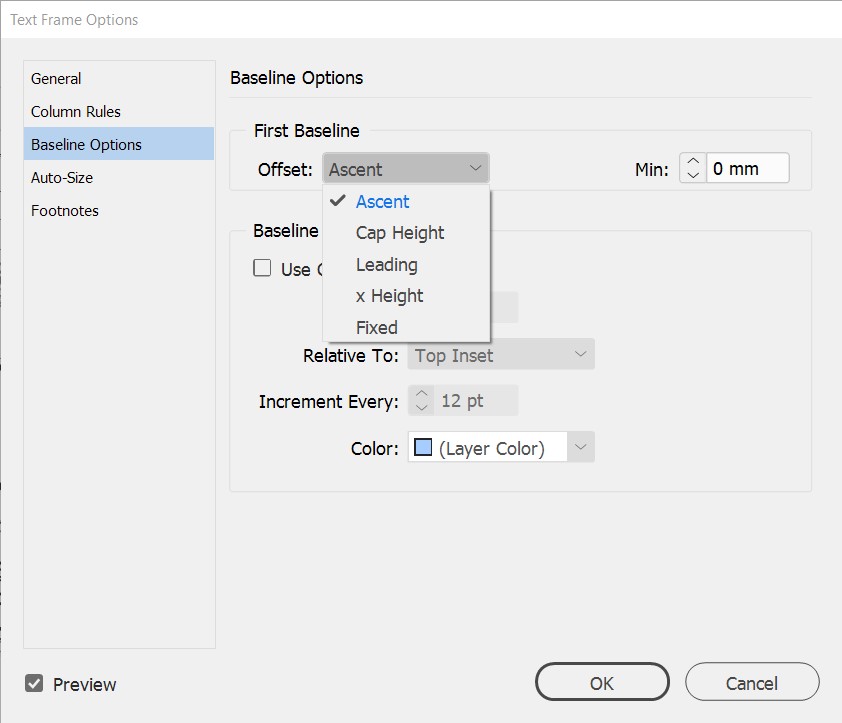Select the Baseline Options category

tap(87, 145)
